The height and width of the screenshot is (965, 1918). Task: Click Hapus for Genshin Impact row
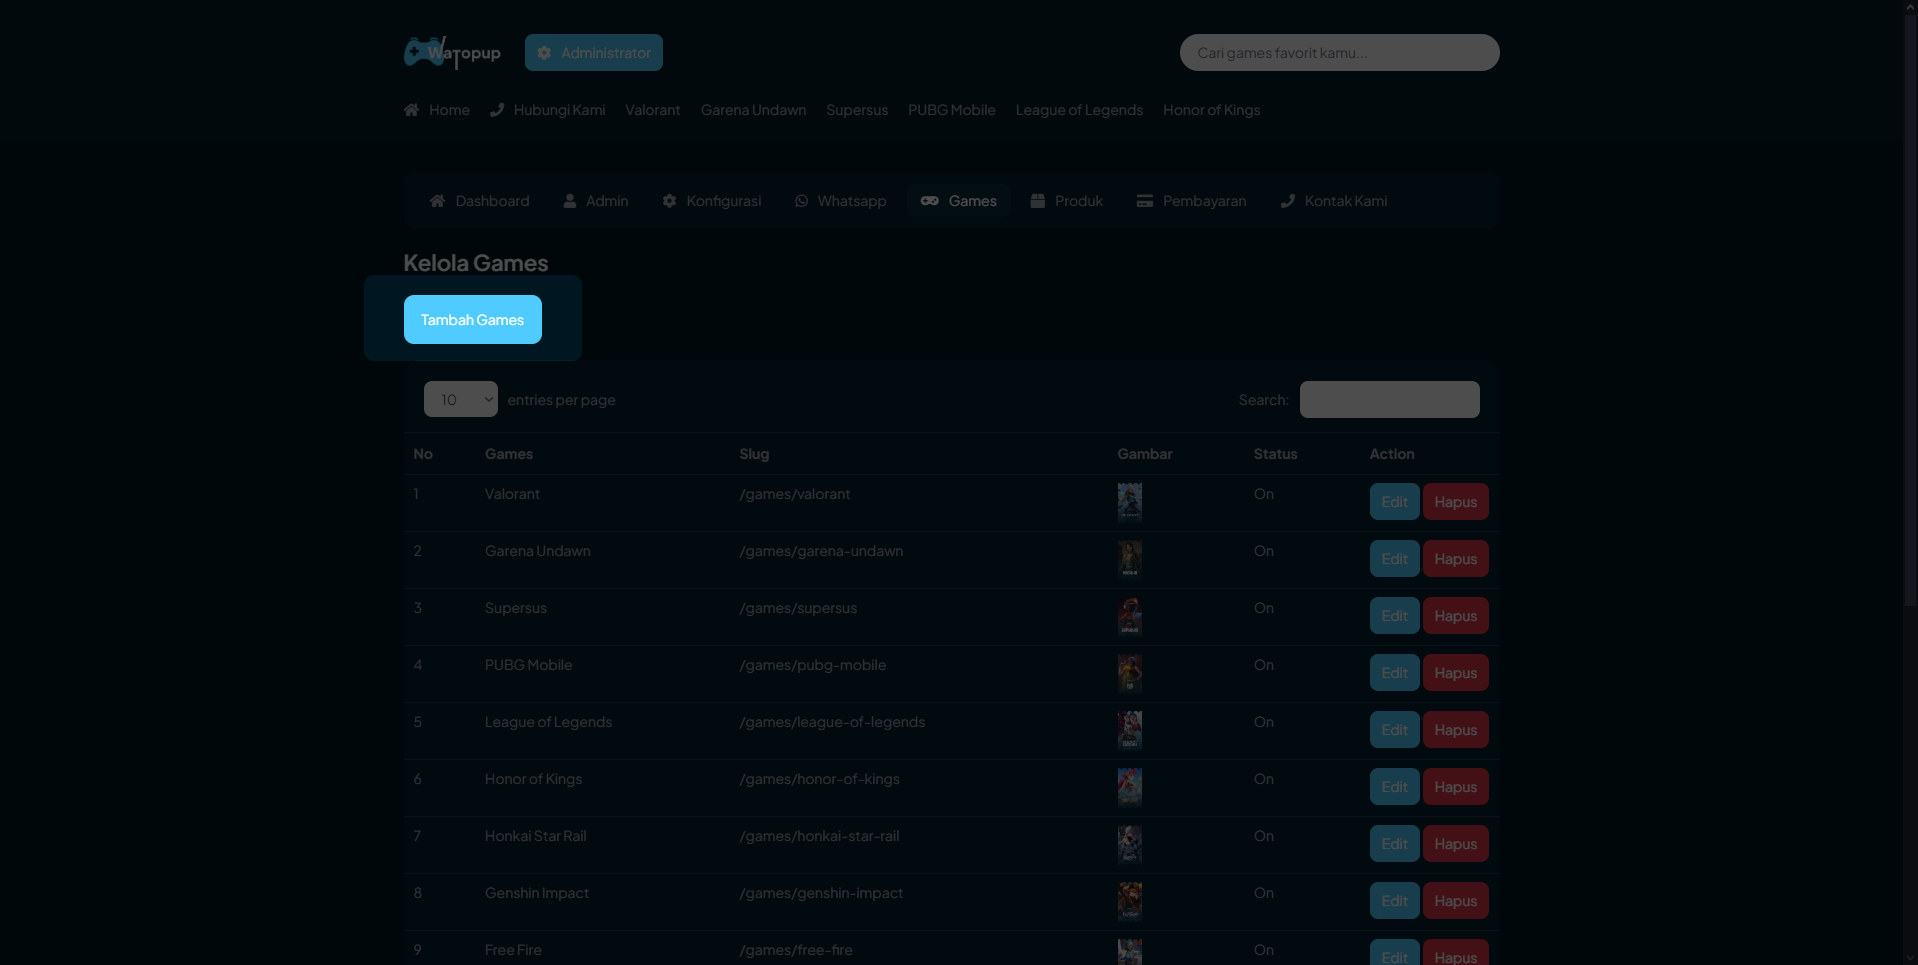tap(1455, 901)
